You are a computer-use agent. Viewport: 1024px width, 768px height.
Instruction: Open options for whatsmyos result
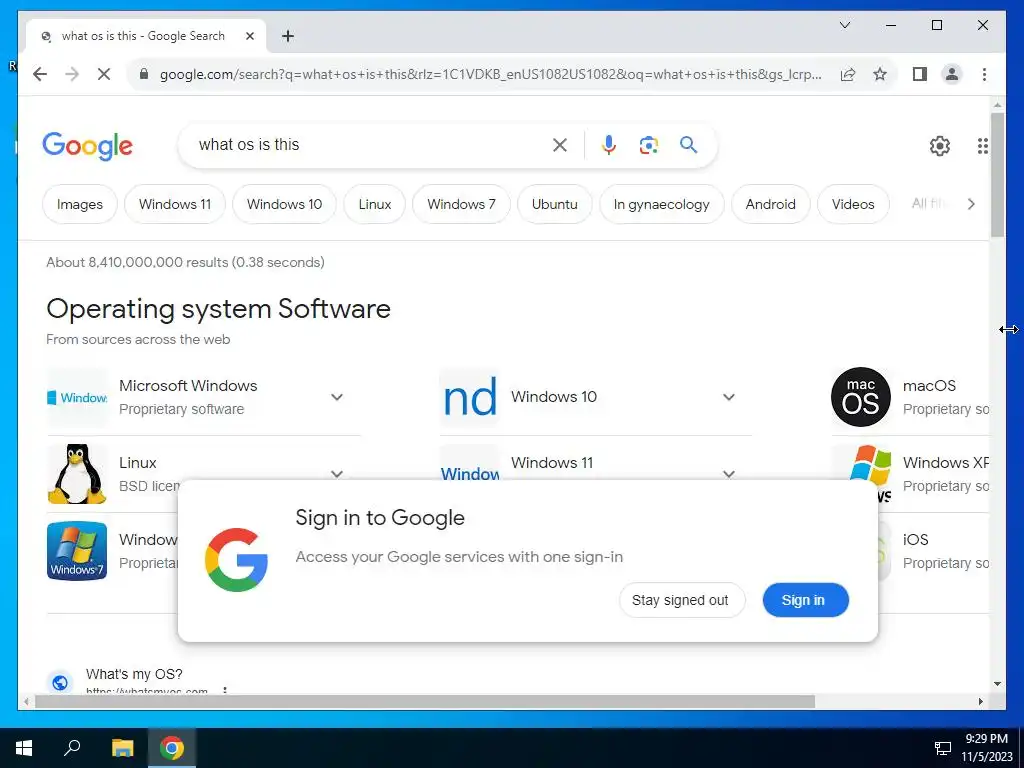pyautogui.click(x=225, y=690)
